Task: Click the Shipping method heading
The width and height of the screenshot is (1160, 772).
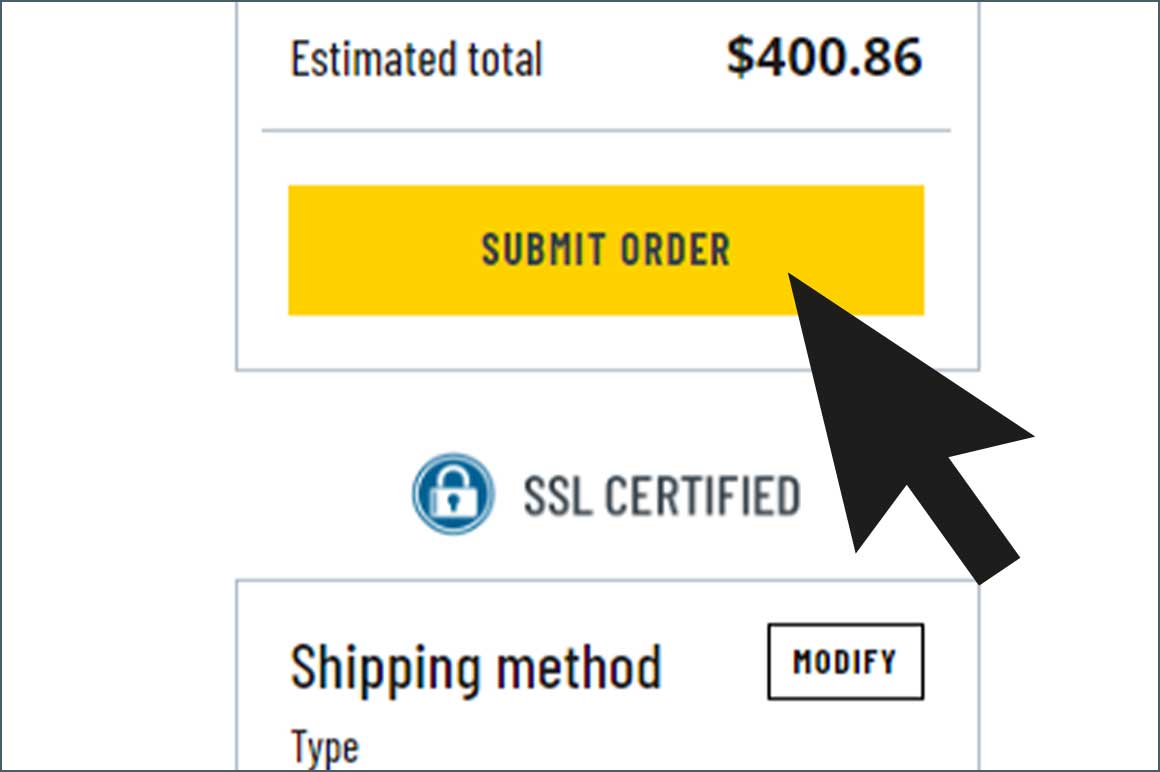Action: coord(476,670)
